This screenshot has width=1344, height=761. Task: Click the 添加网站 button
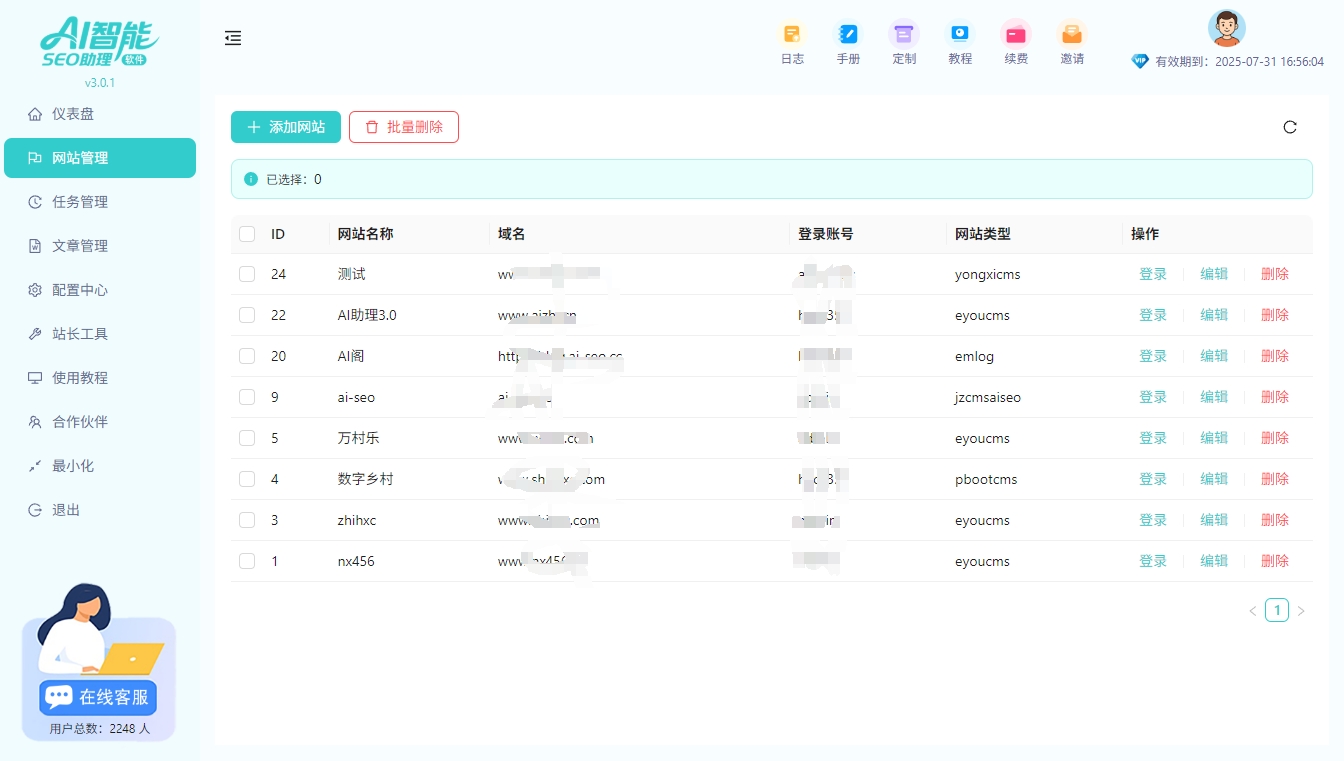(285, 127)
